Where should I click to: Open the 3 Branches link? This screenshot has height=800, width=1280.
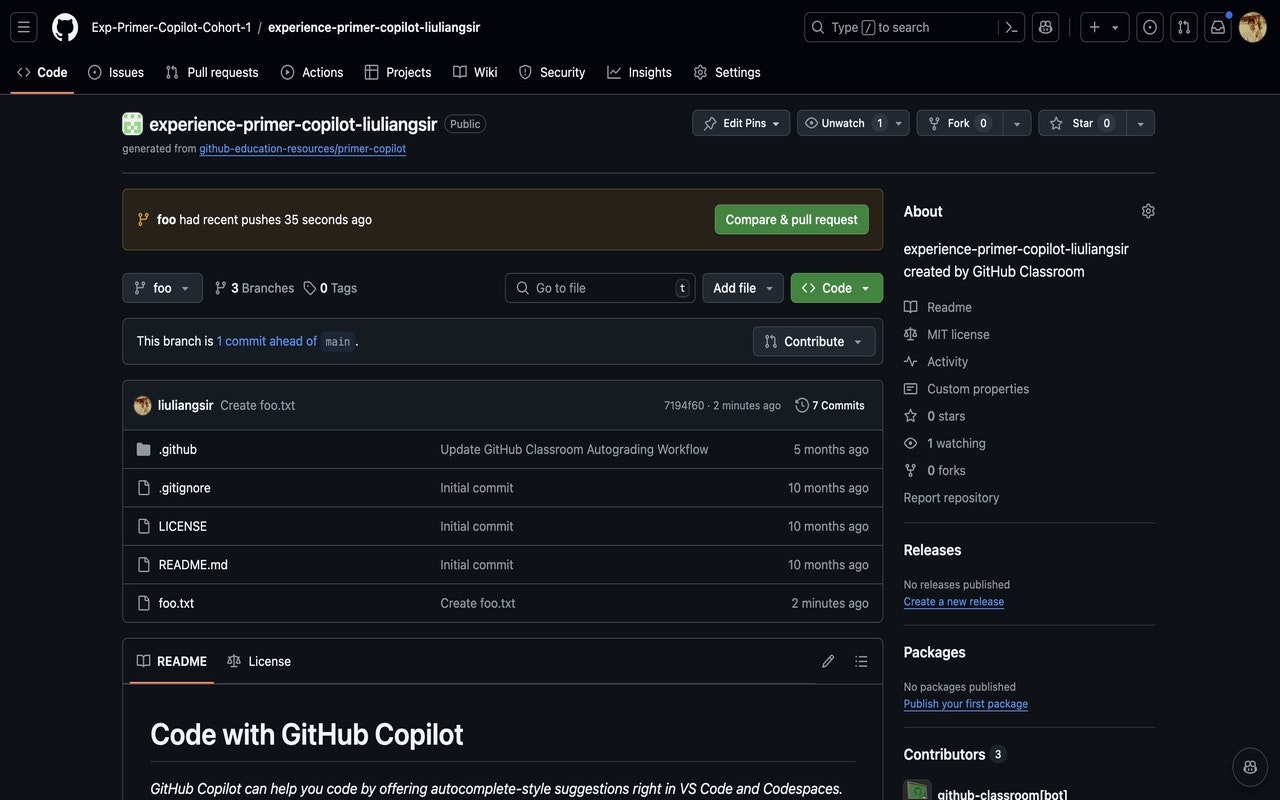[254, 288]
